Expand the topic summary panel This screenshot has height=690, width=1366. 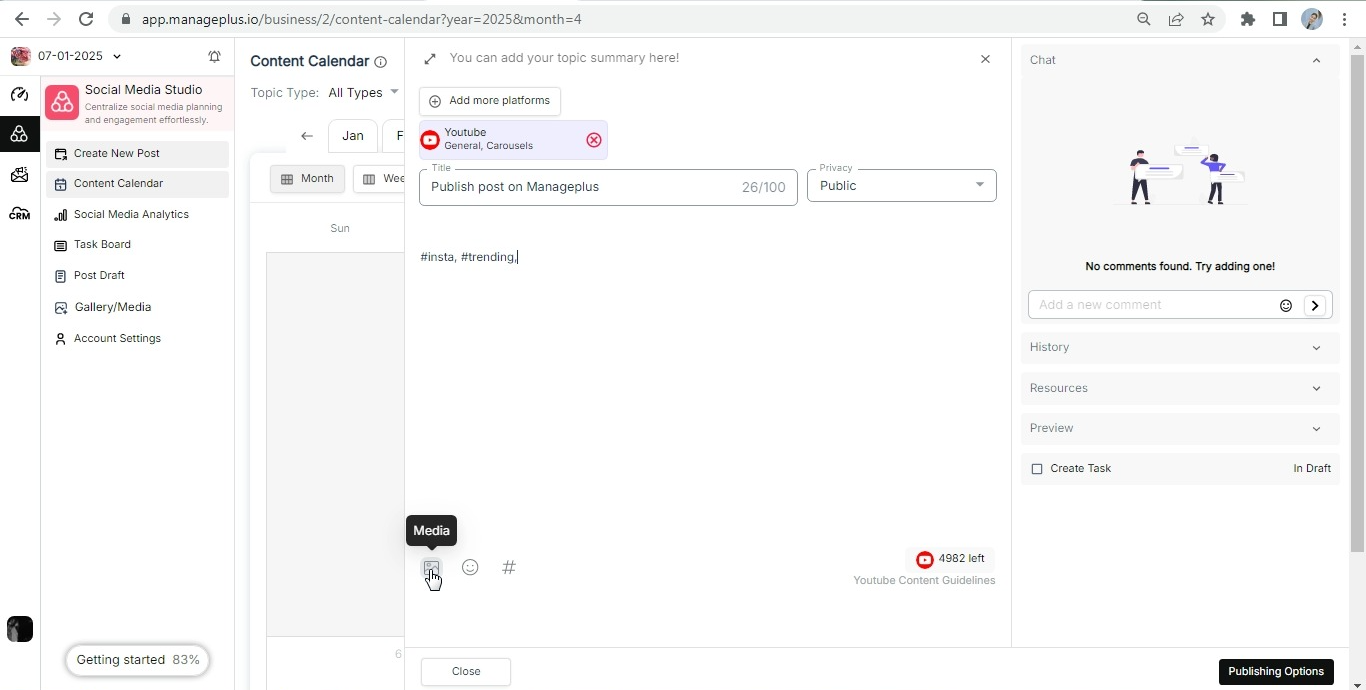coord(430,59)
